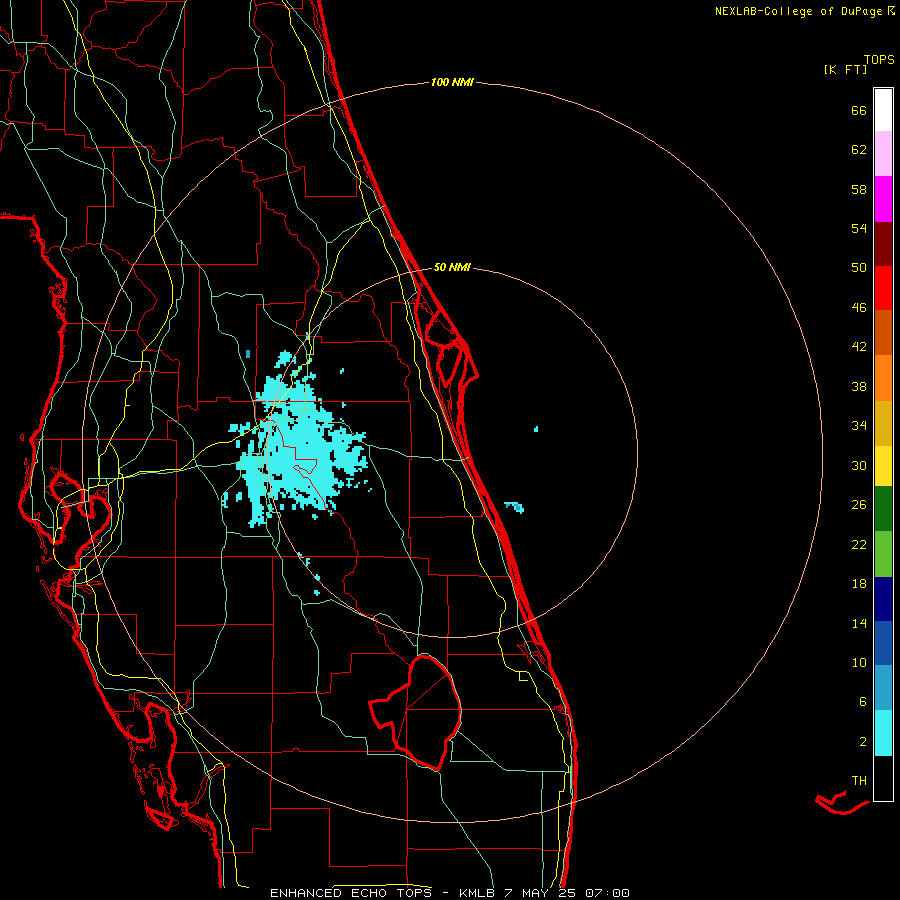Click the 'TOPS' legend heading
The image size is (900, 900).
879,60
